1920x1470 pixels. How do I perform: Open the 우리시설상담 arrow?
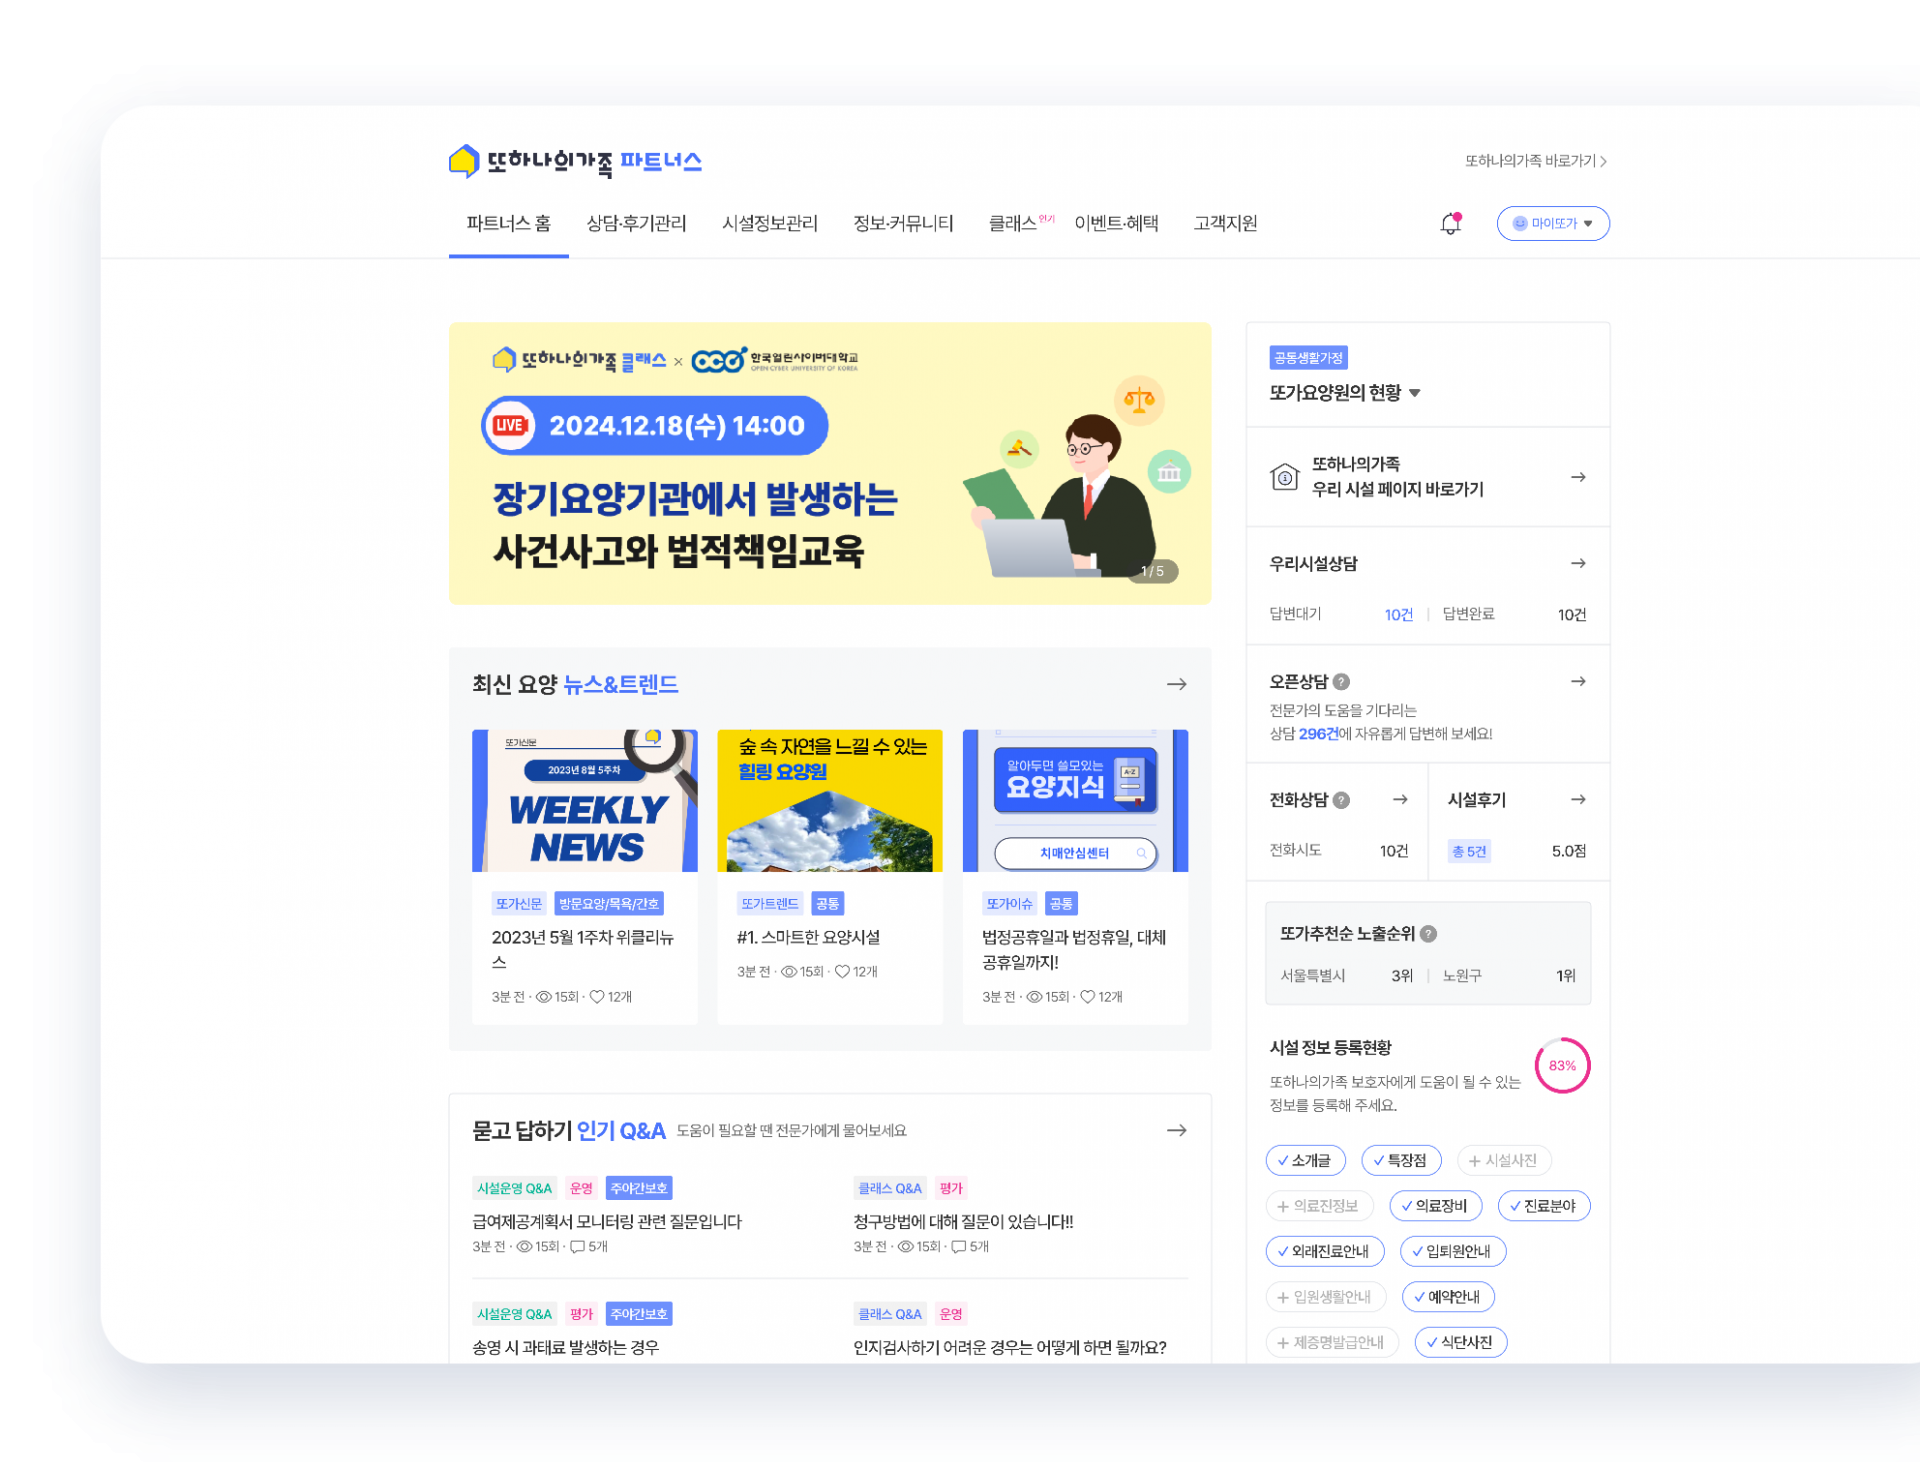coord(1578,563)
